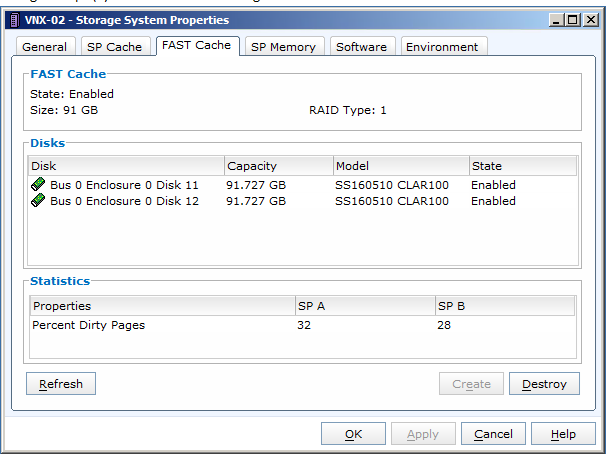606x454 pixels.
Task: Switch to the General tab
Action: (x=45, y=47)
